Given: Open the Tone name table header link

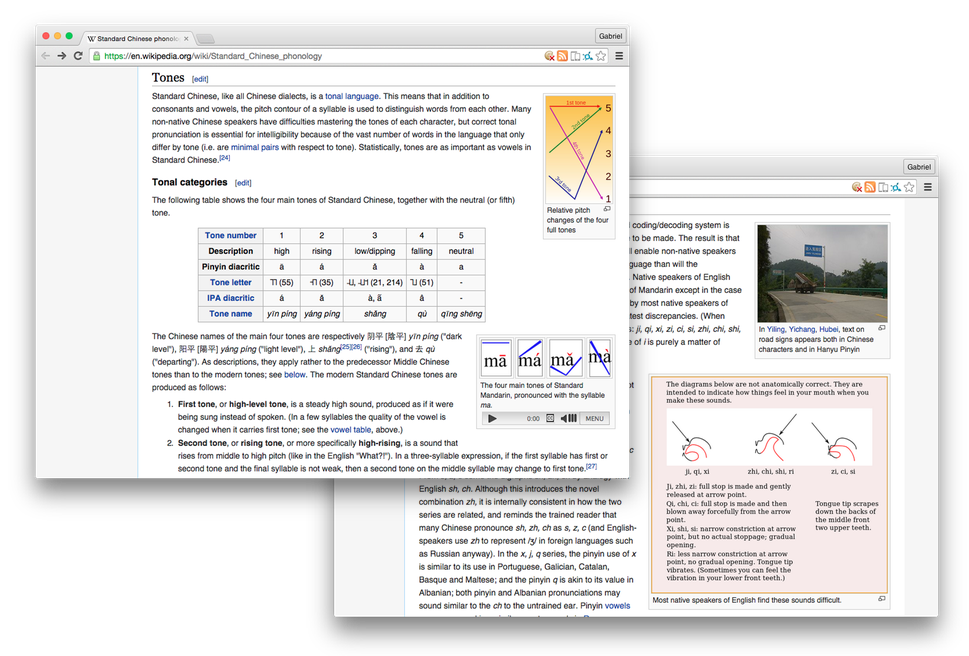Looking at the screenshot, I should tap(230, 314).
